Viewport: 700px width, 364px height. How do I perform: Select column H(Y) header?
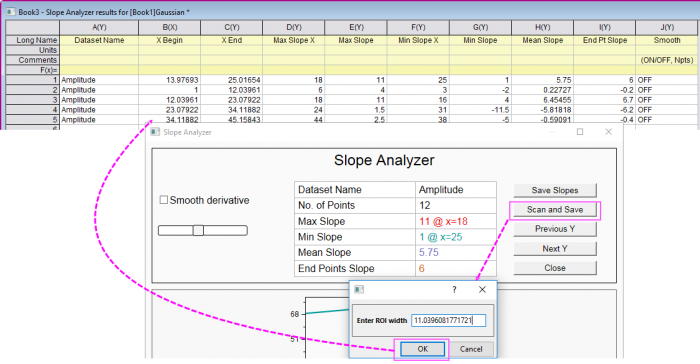(x=542, y=27)
